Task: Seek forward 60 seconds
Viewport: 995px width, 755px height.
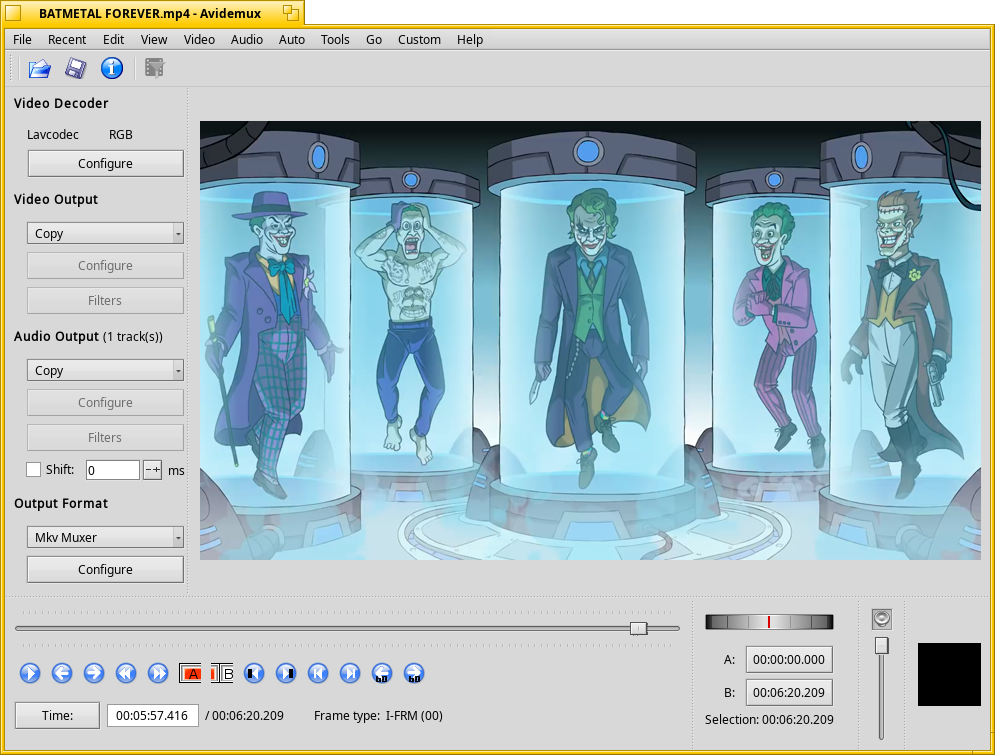Action: point(414,673)
